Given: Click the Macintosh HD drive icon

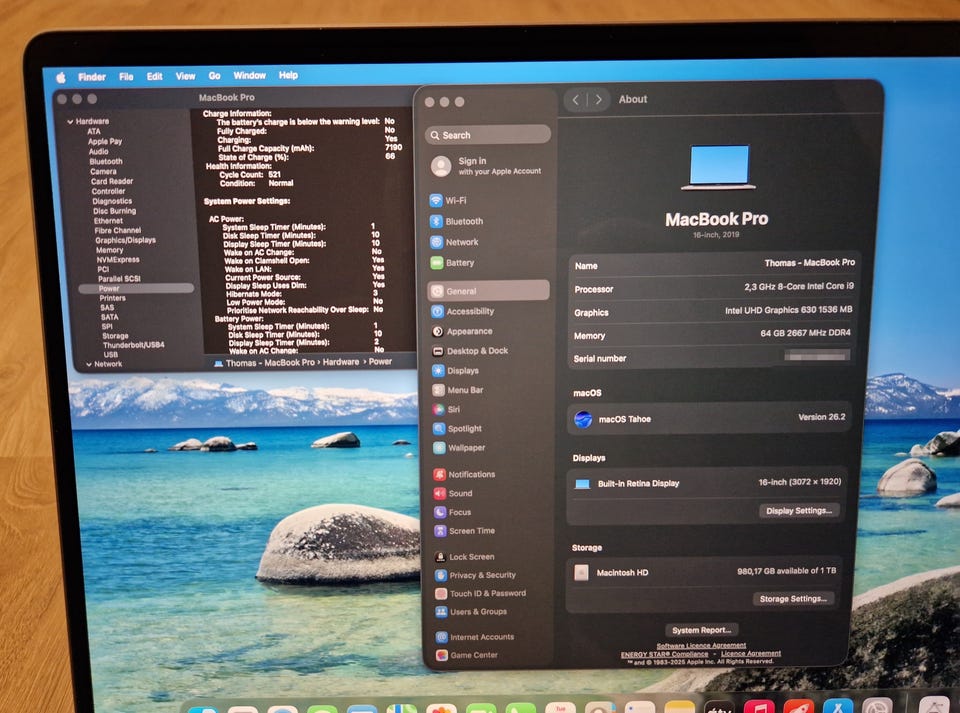Looking at the screenshot, I should (581, 572).
